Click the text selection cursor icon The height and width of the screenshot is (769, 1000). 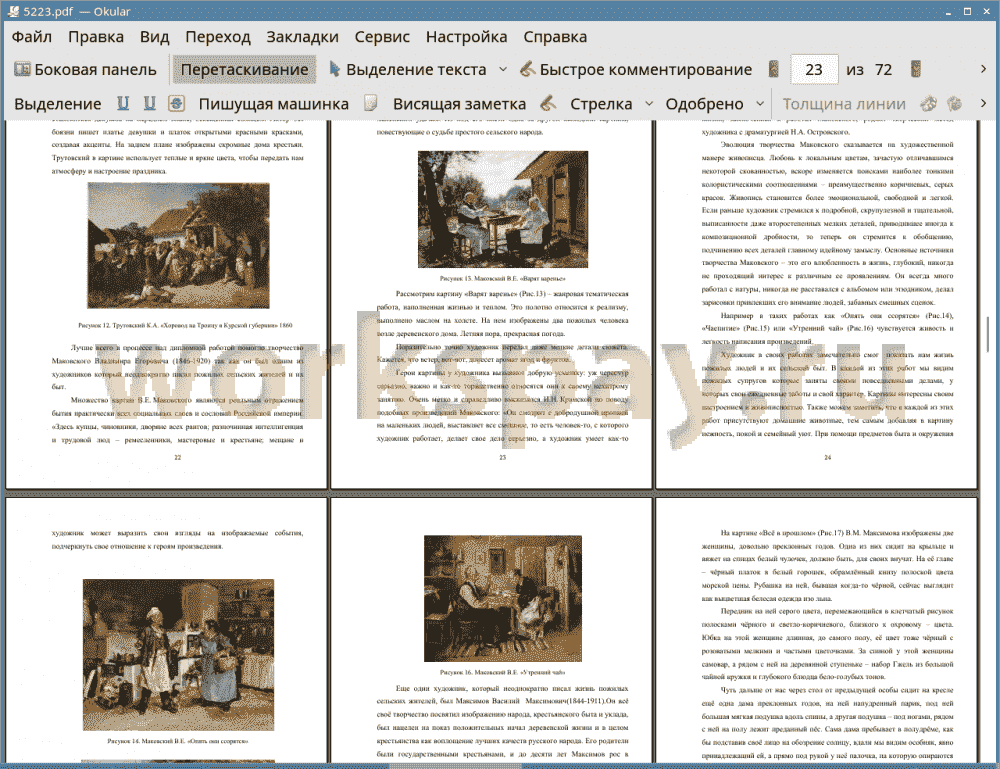[x=335, y=69]
